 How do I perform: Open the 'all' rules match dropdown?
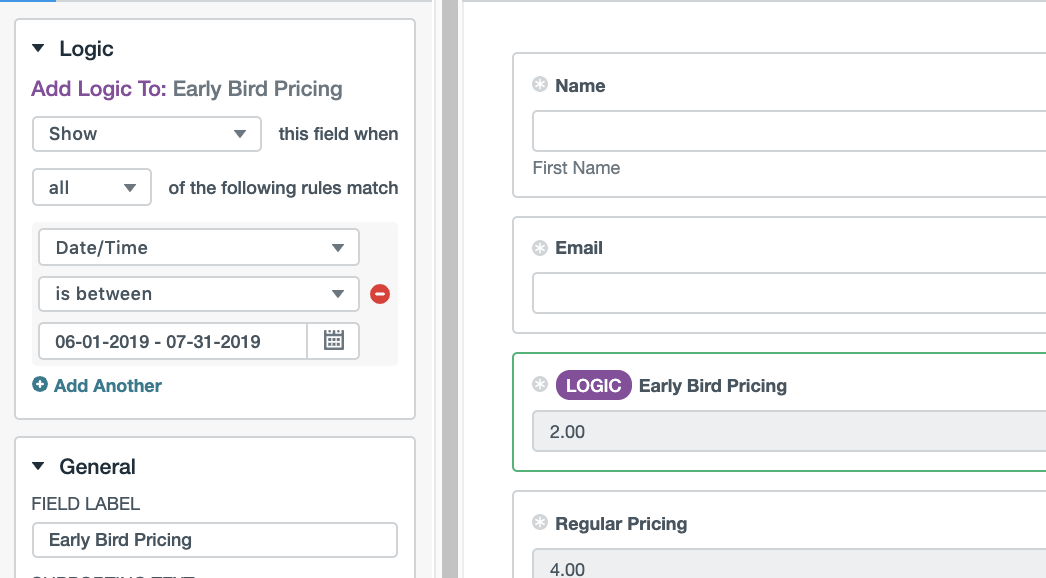(x=91, y=186)
